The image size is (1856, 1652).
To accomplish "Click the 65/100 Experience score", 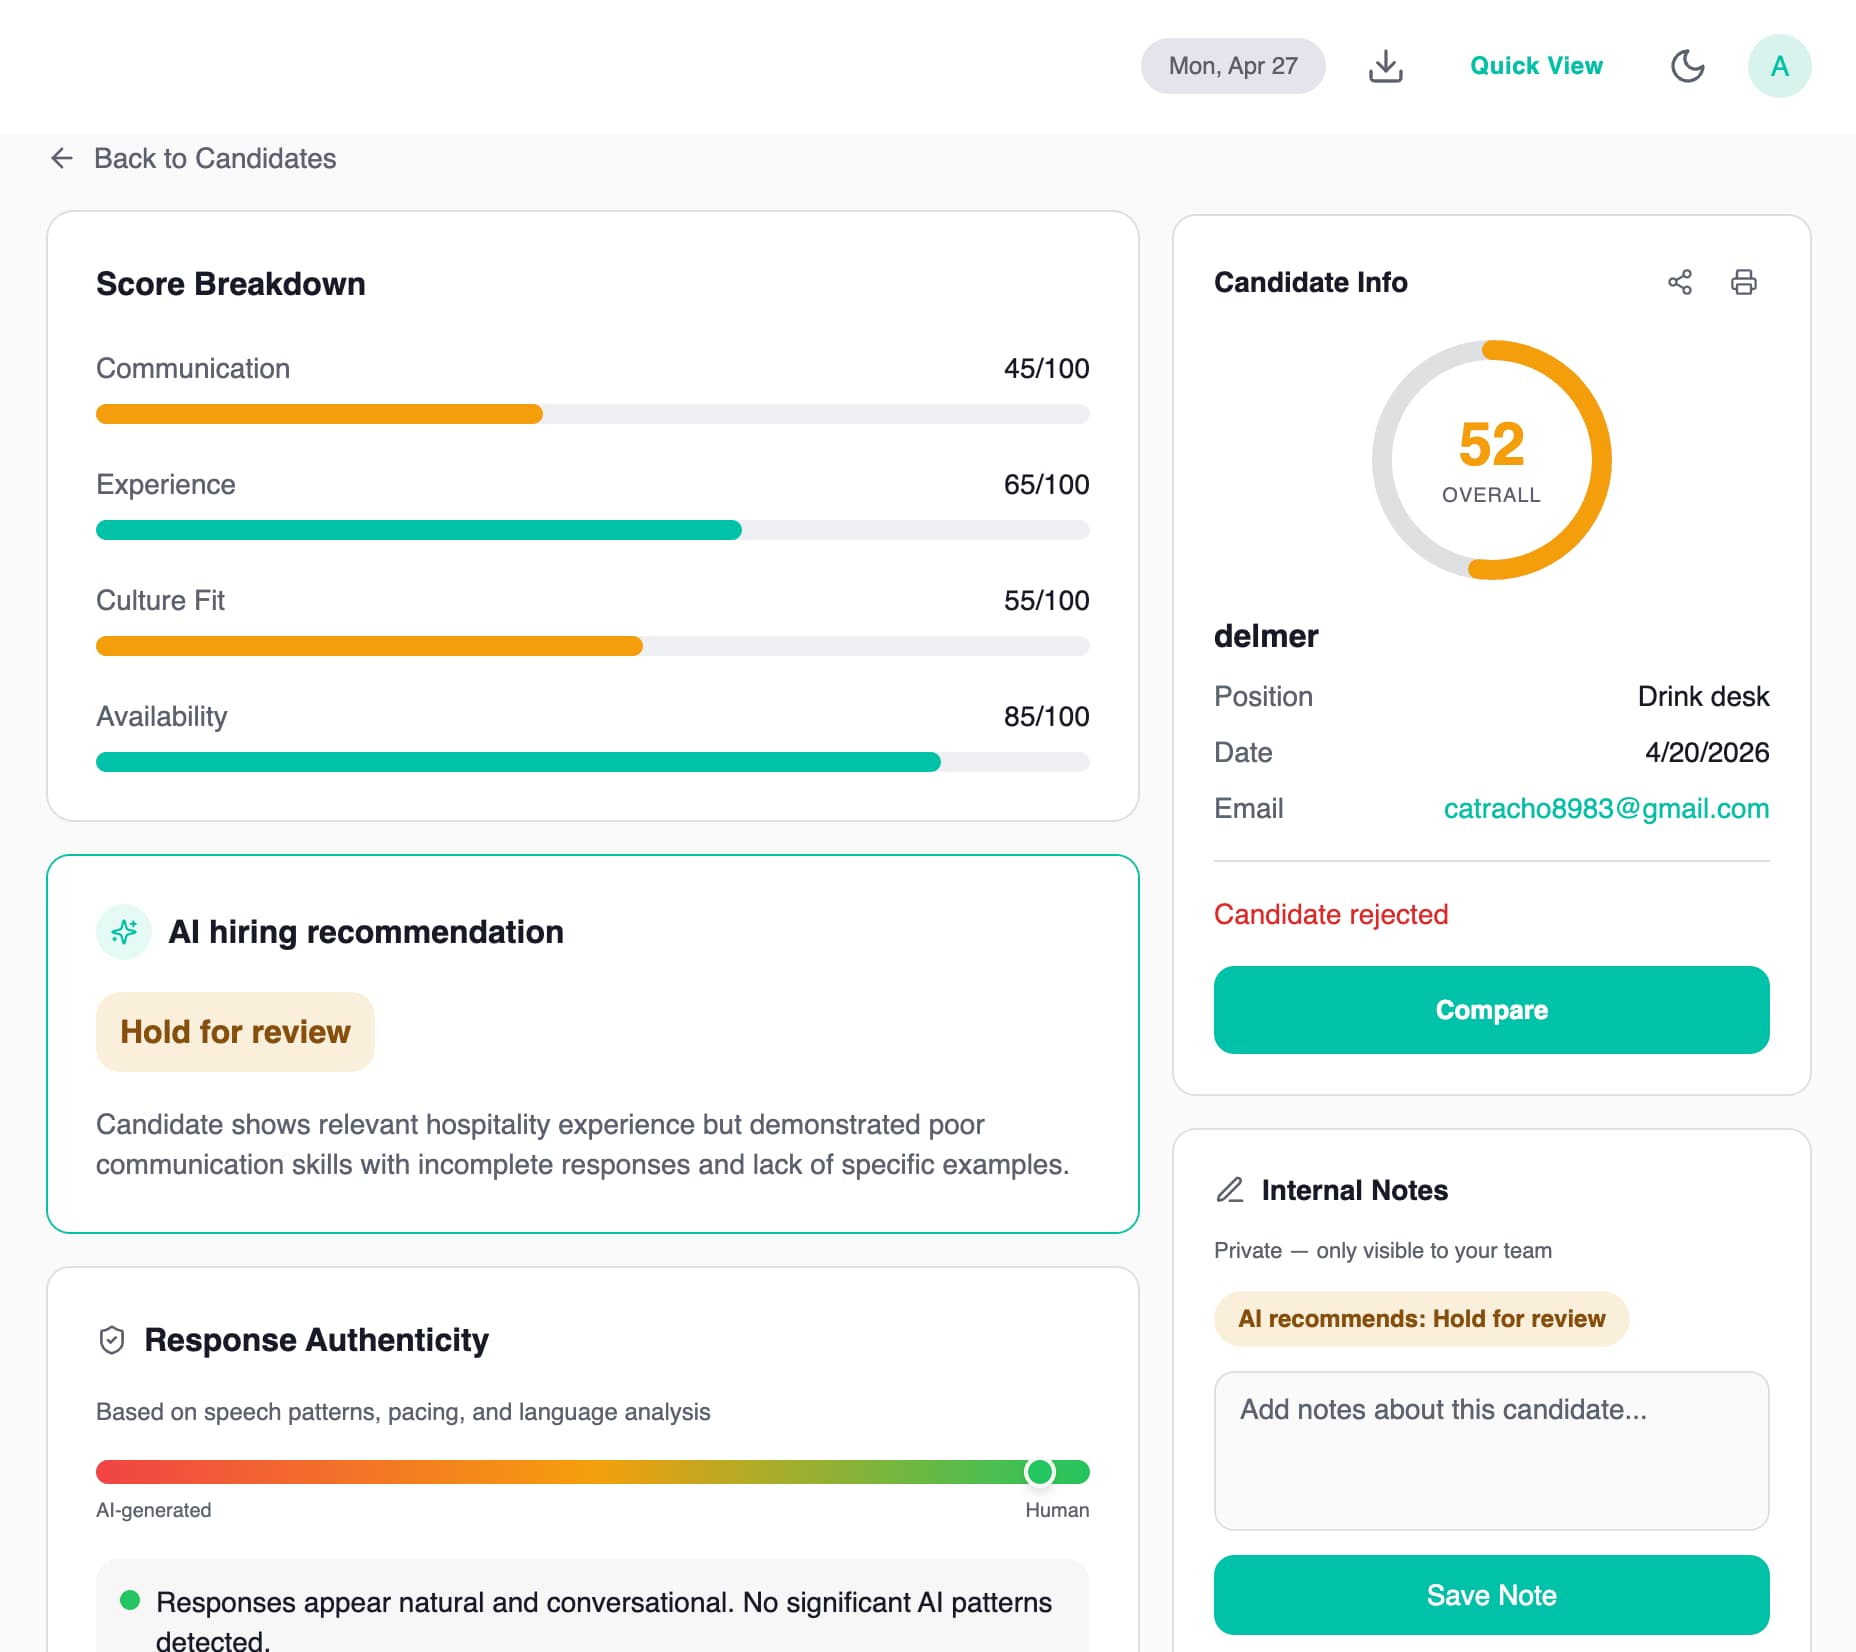I will pyautogui.click(x=1046, y=484).
